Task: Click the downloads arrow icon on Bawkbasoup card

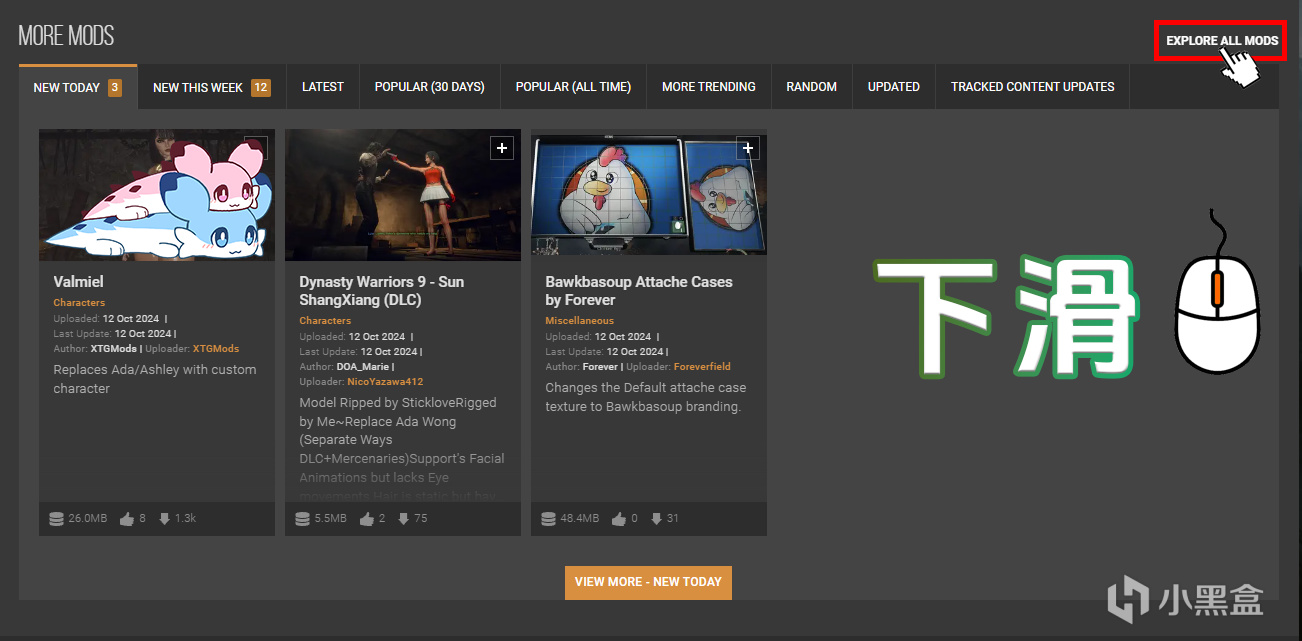Action: pyautogui.click(x=656, y=518)
